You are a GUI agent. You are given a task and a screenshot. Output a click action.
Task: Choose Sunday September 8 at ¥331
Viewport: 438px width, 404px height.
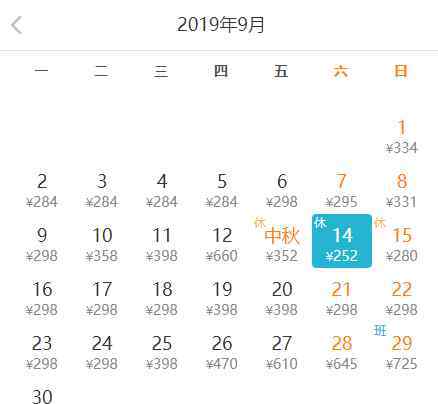tap(401, 191)
